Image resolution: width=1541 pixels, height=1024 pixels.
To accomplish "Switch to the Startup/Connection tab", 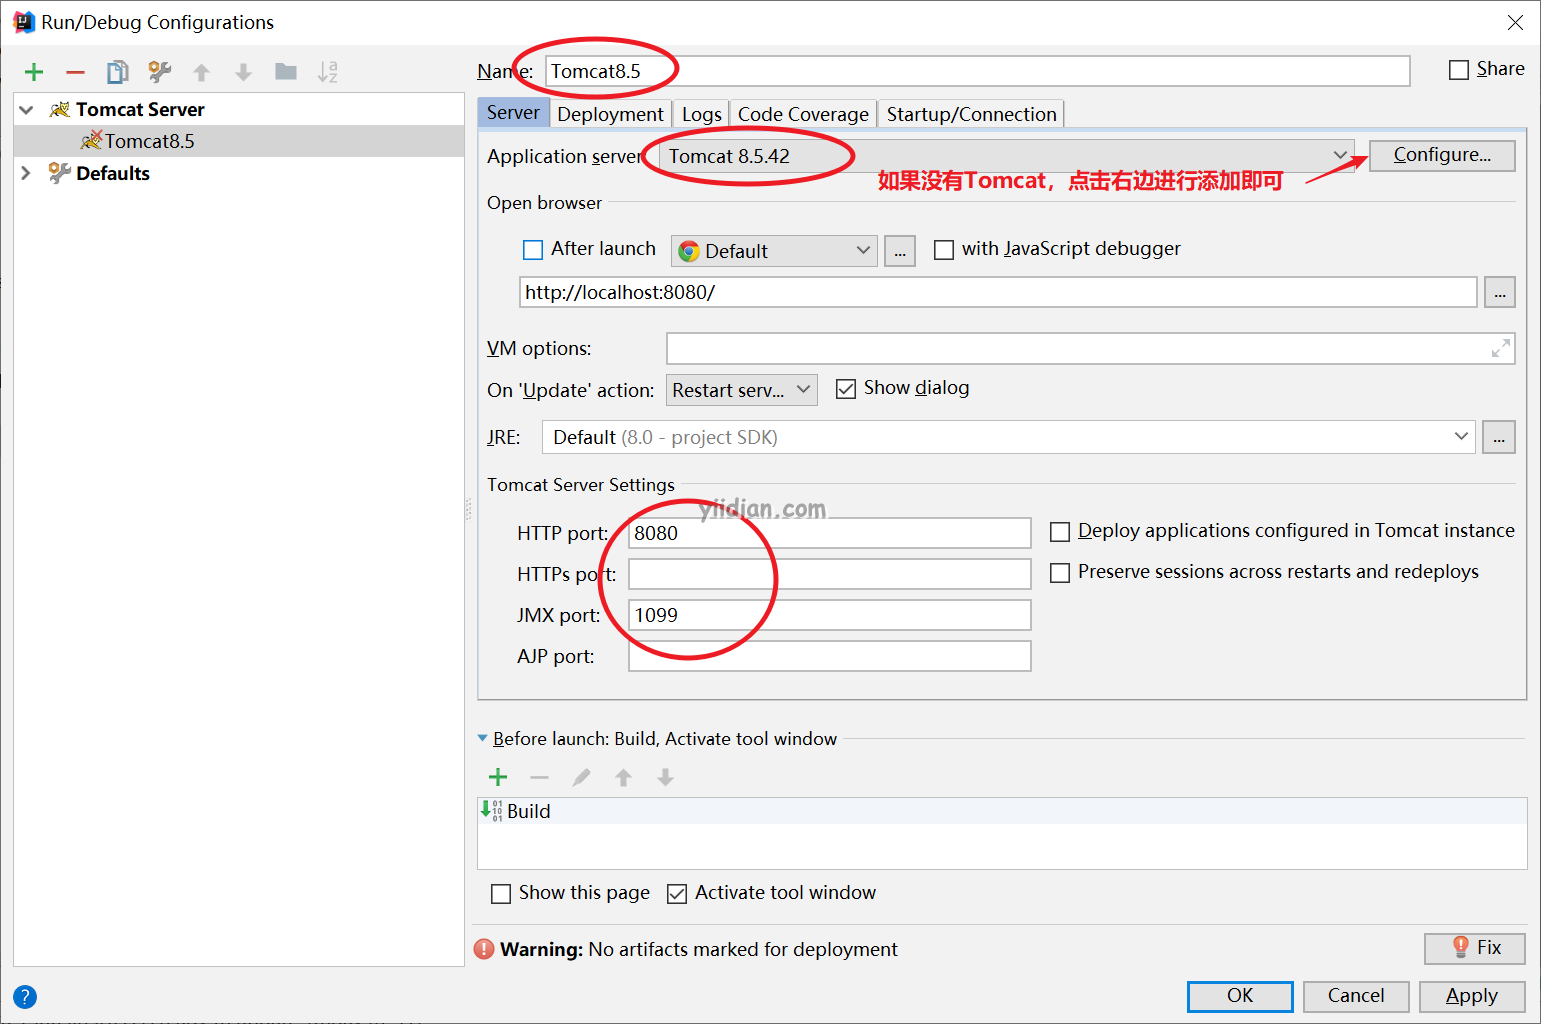I will click(x=971, y=114).
